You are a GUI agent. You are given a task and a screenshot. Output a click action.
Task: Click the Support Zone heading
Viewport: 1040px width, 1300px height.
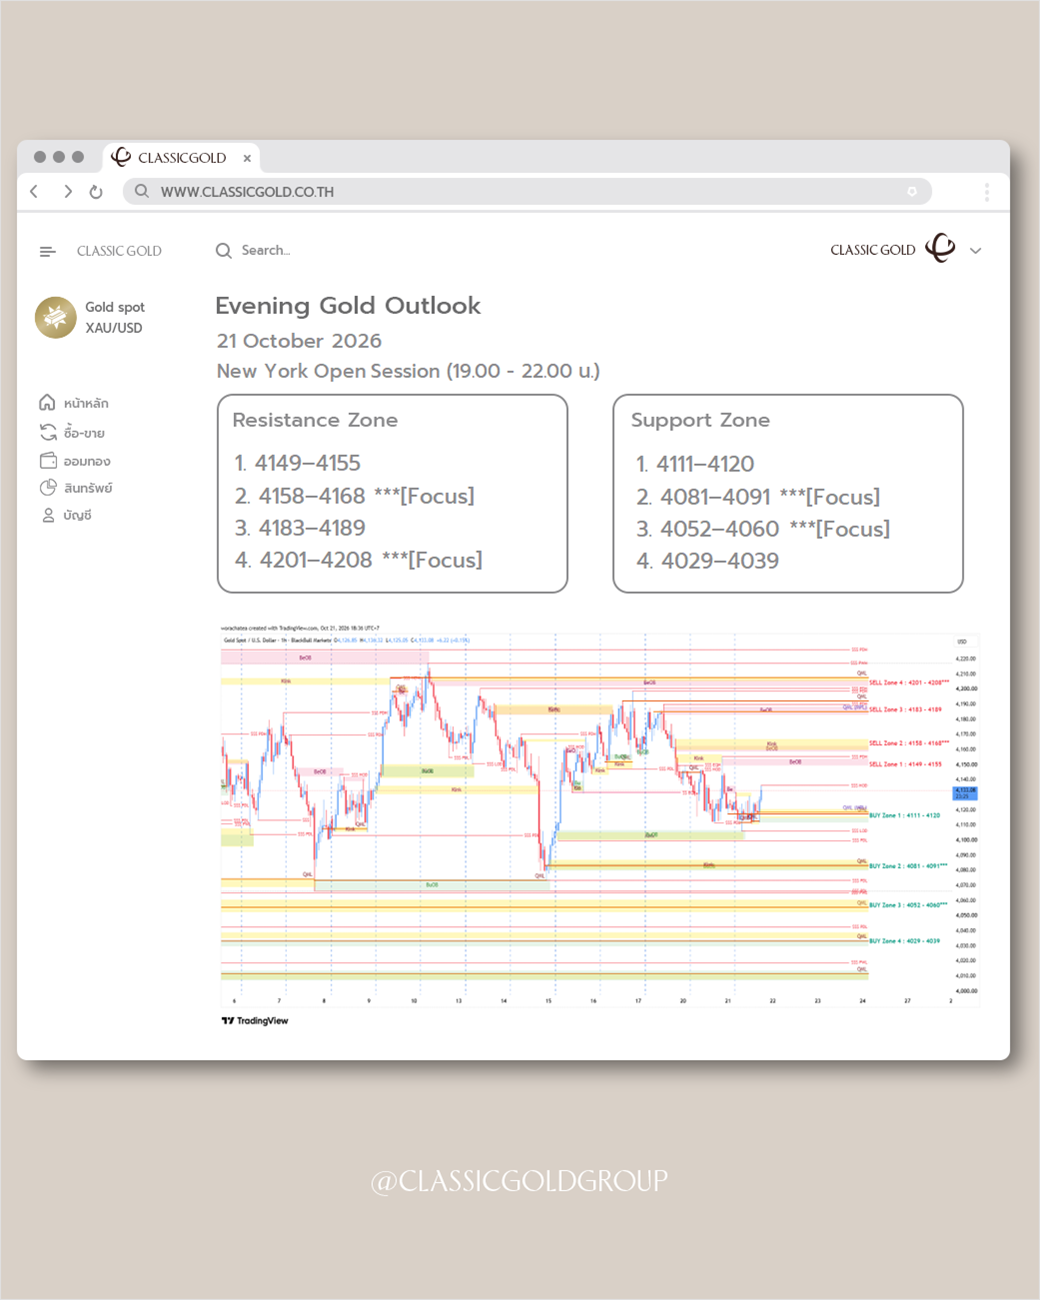coord(700,420)
